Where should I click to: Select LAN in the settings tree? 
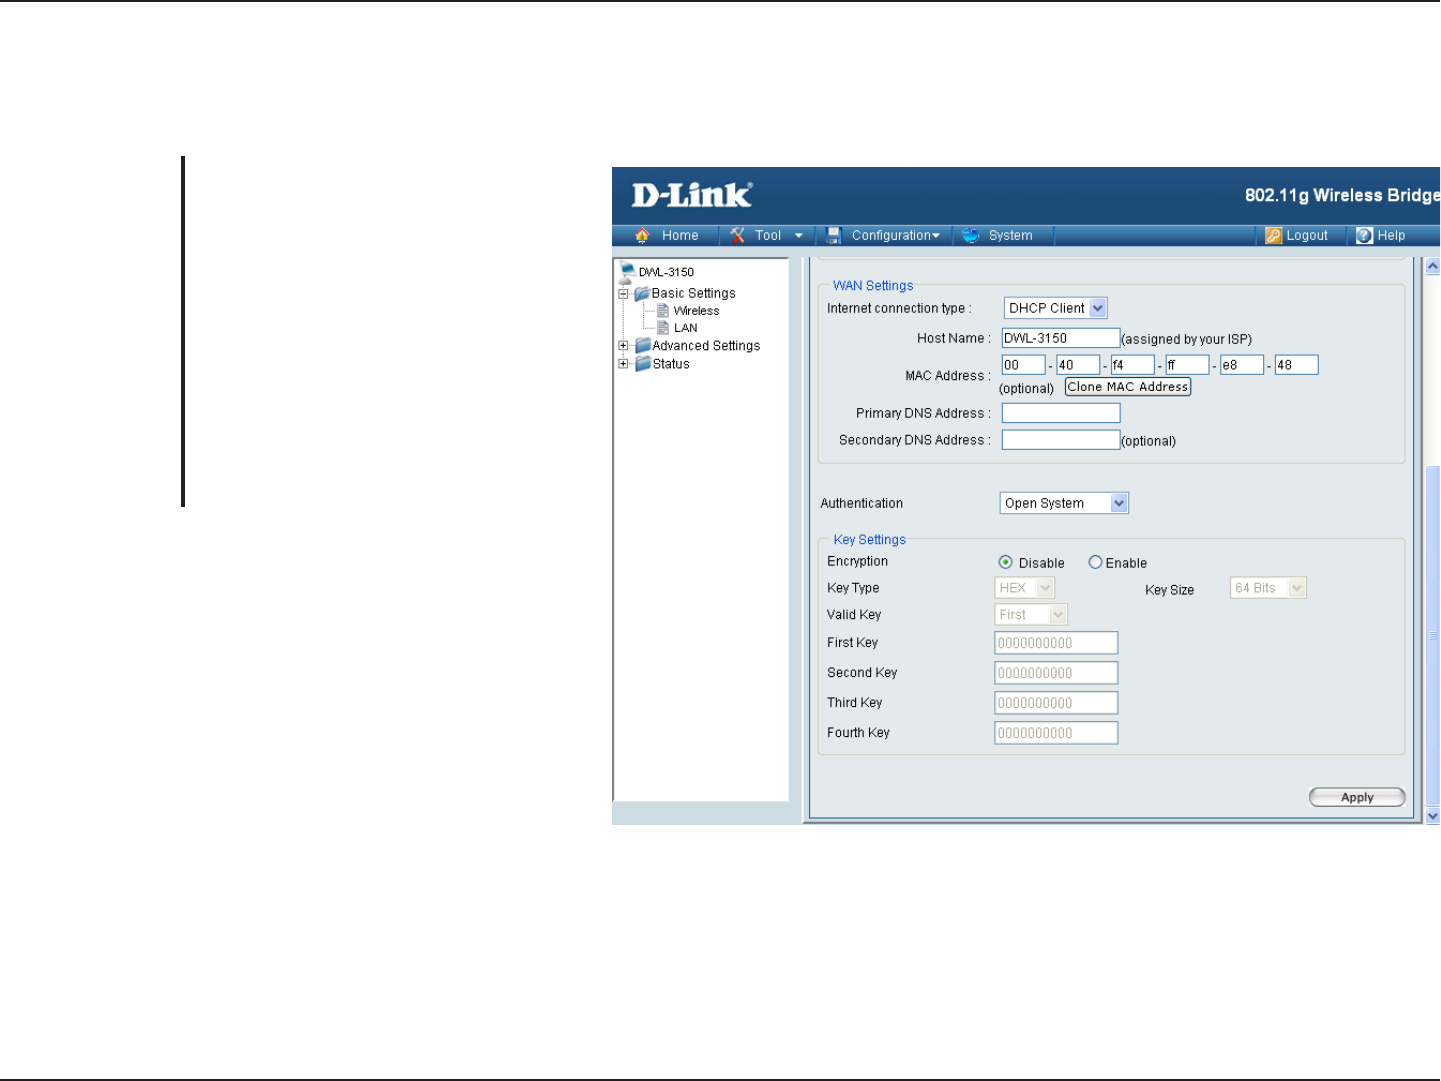coord(686,328)
